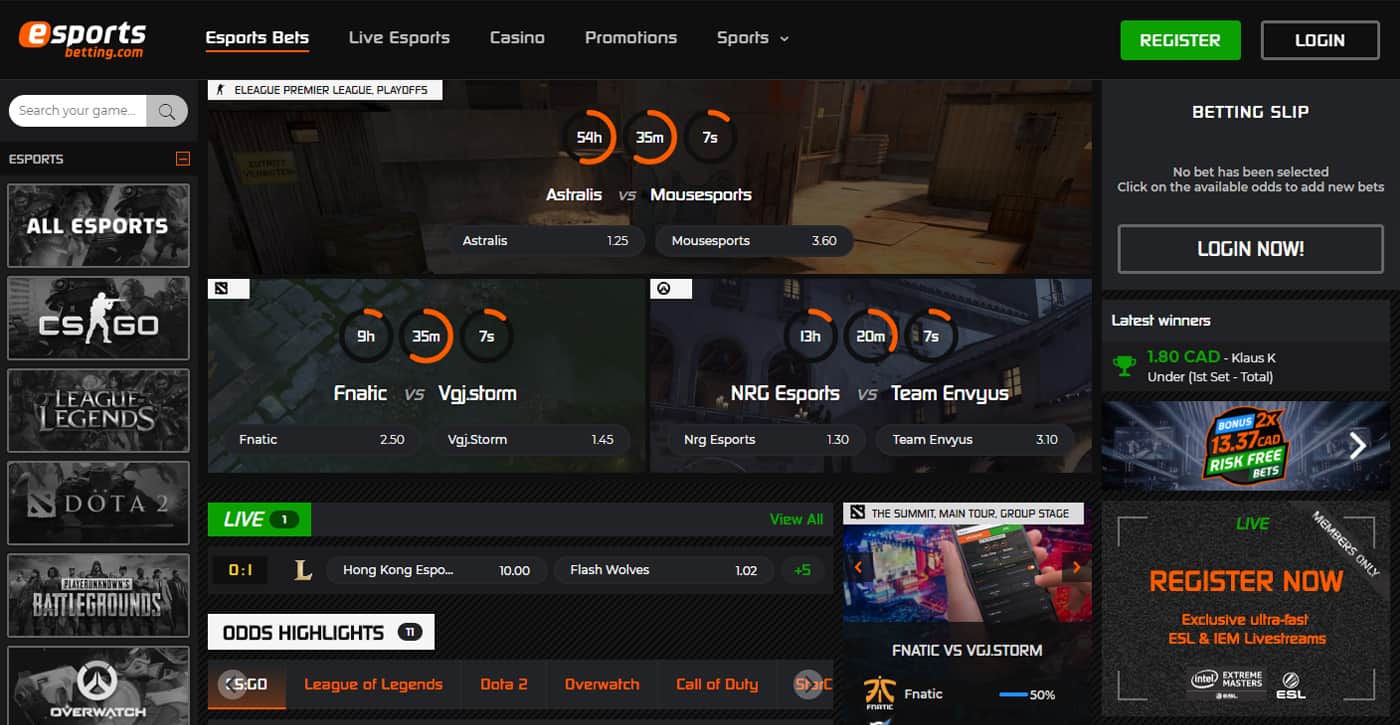Bet on Fnatic at 2.50
1400x725 pixels.
pyautogui.click(x=321, y=439)
